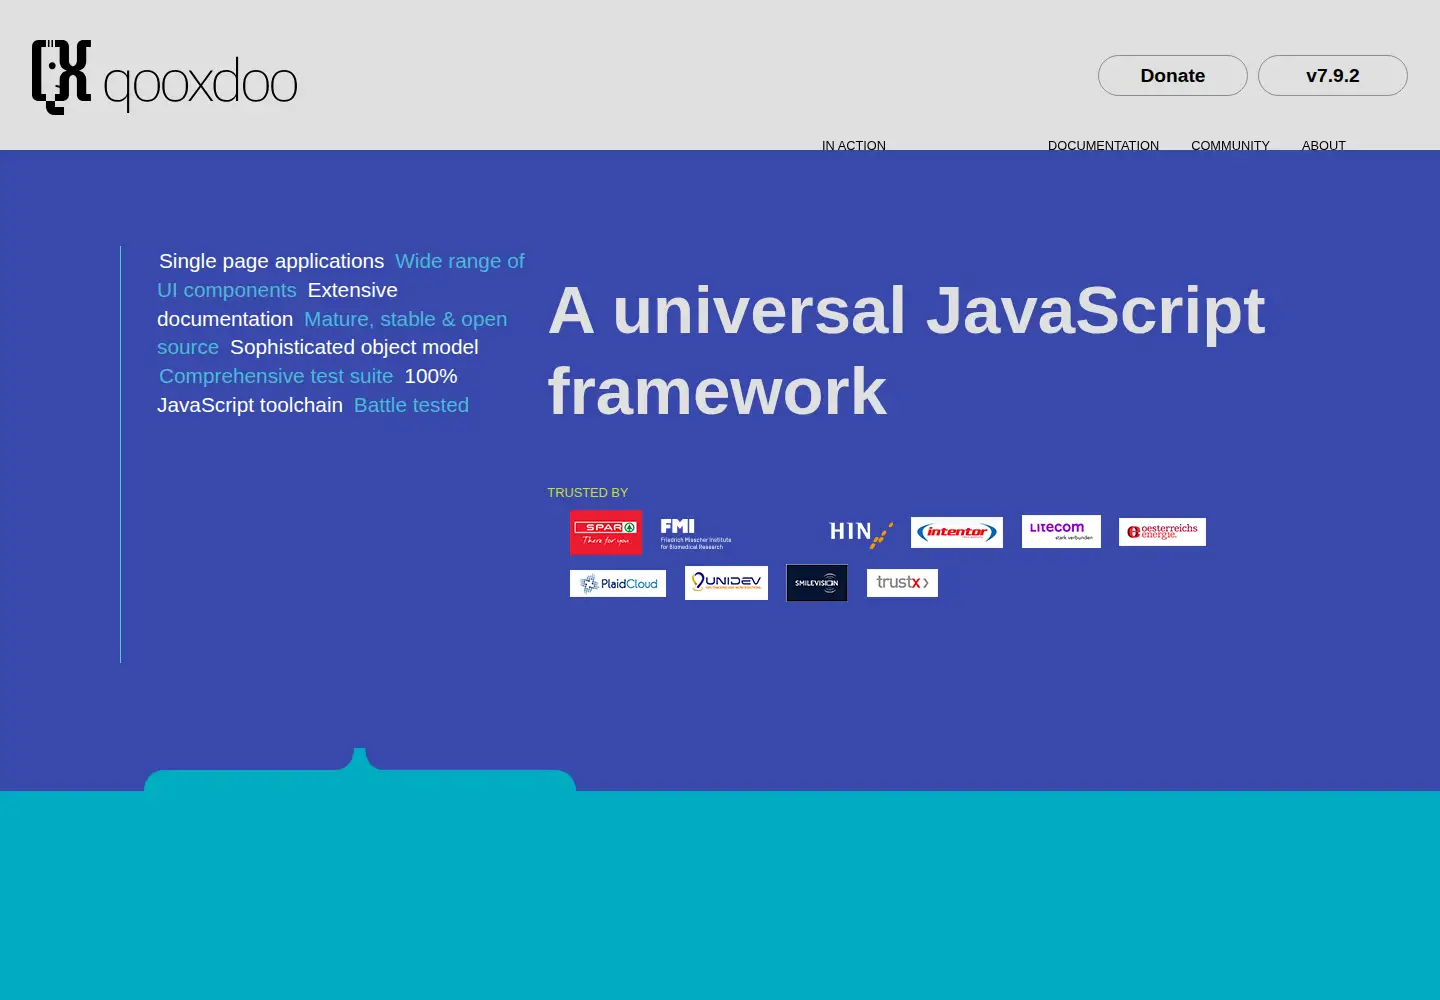Screen dimensions: 1440x1000
Task: Open the trustx logo tile
Action: (x=902, y=583)
